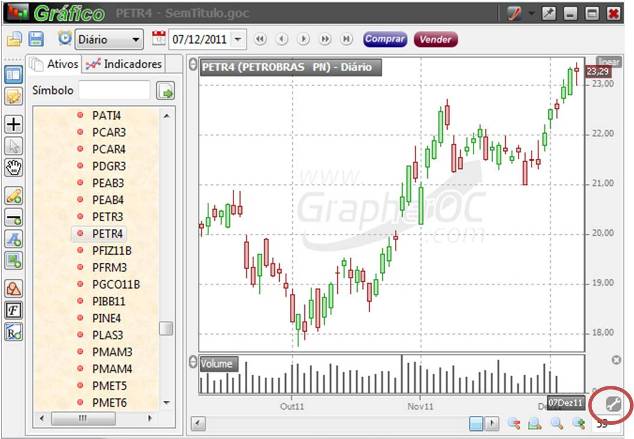Open a chart file with the folder icon
634x439 pixels.
[14, 39]
